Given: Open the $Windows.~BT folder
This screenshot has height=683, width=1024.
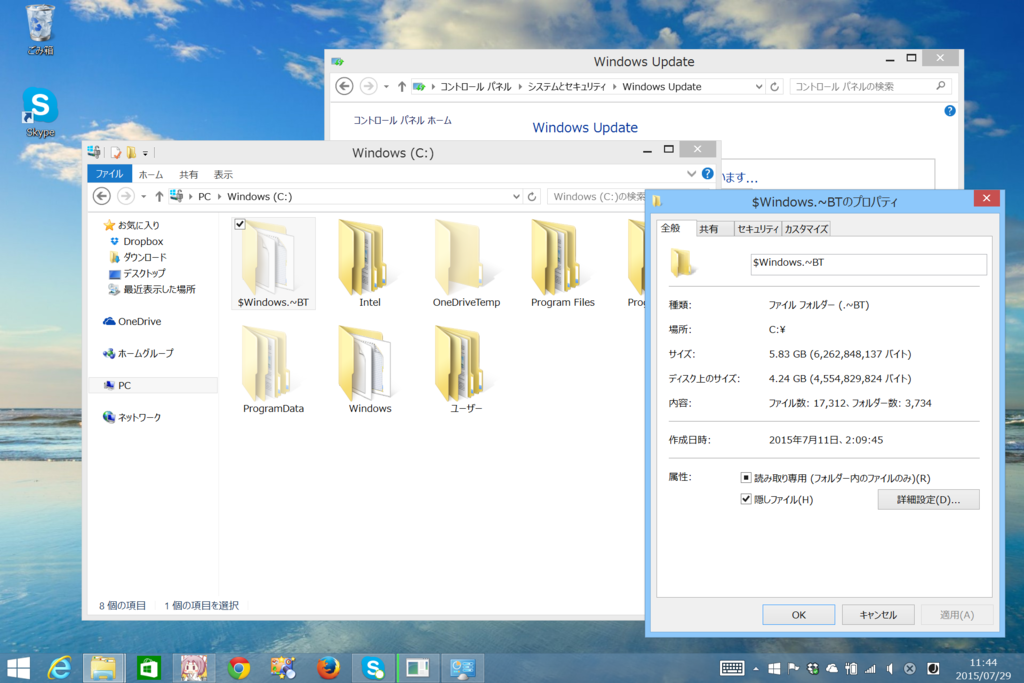Looking at the screenshot, I should point(273,264).
